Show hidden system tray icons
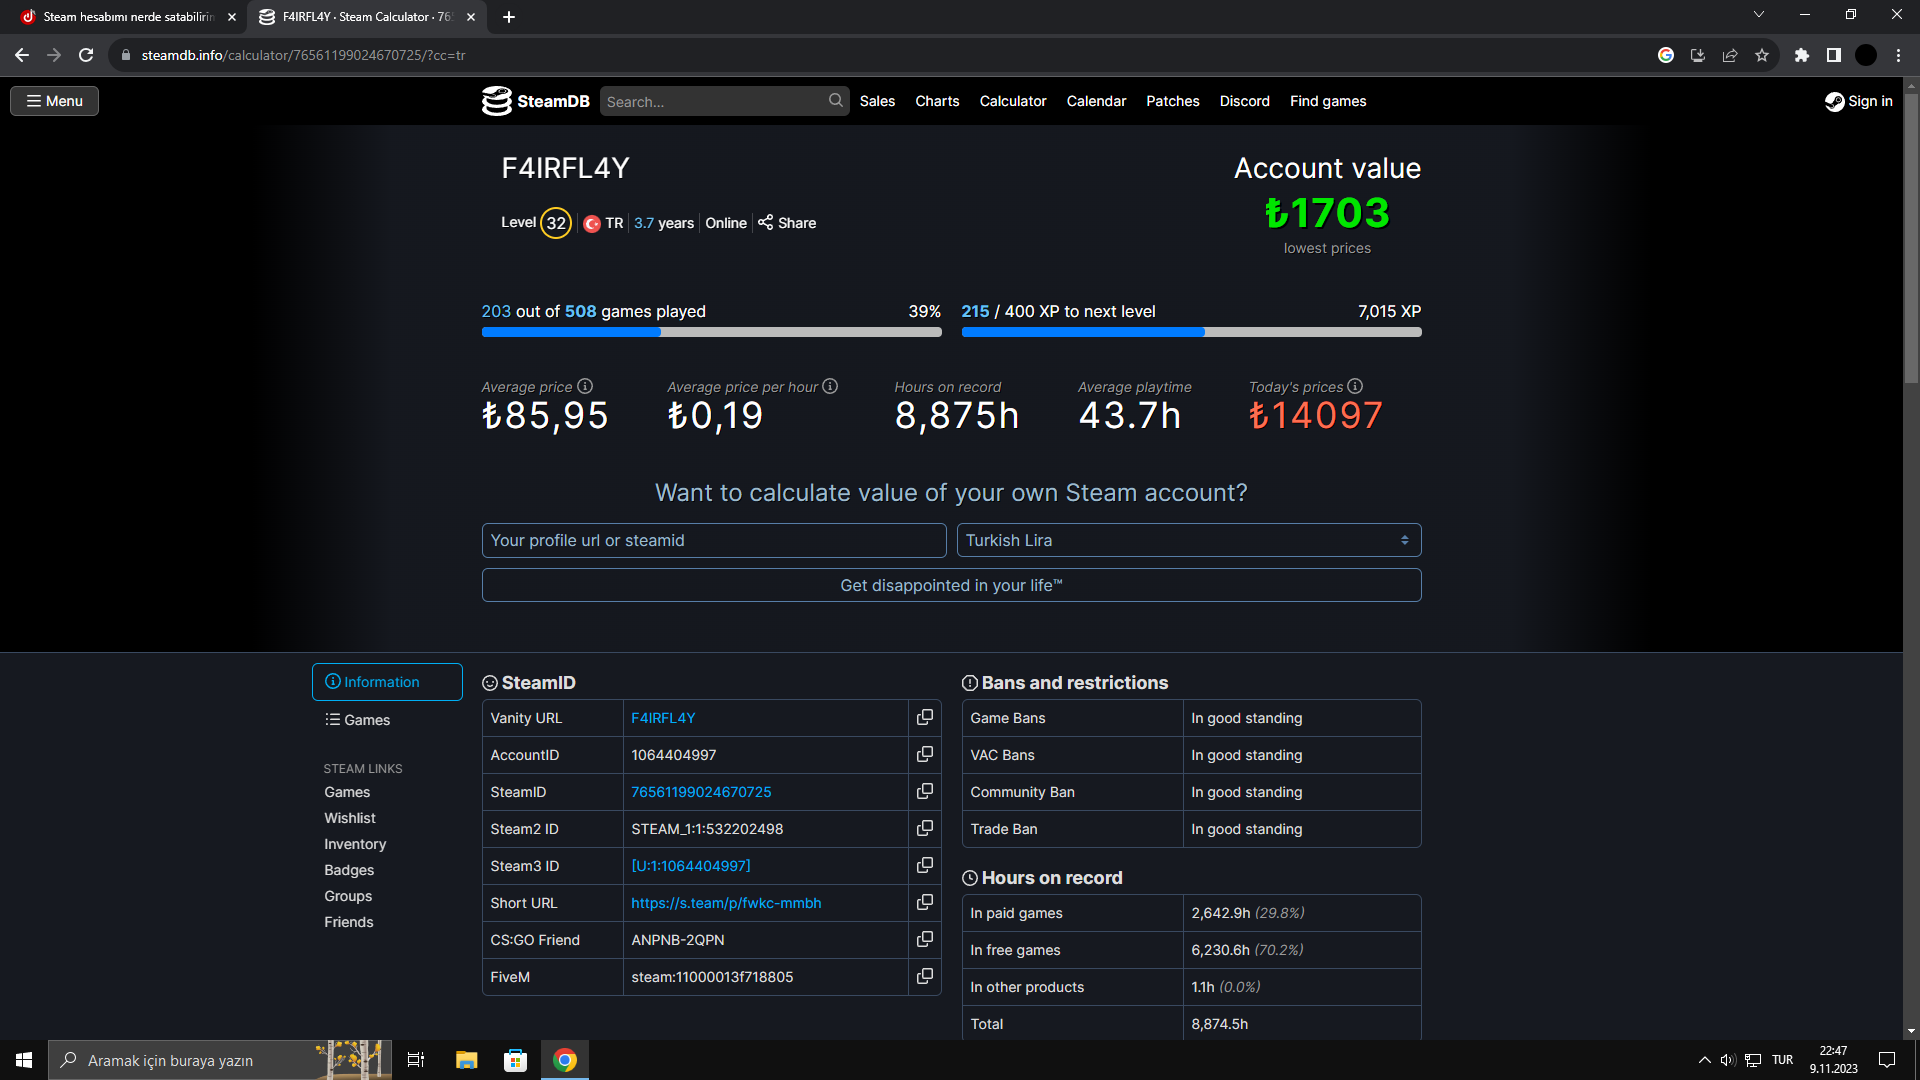The width and height of the screenshot is (1920, 1080). (1704, 1060)
